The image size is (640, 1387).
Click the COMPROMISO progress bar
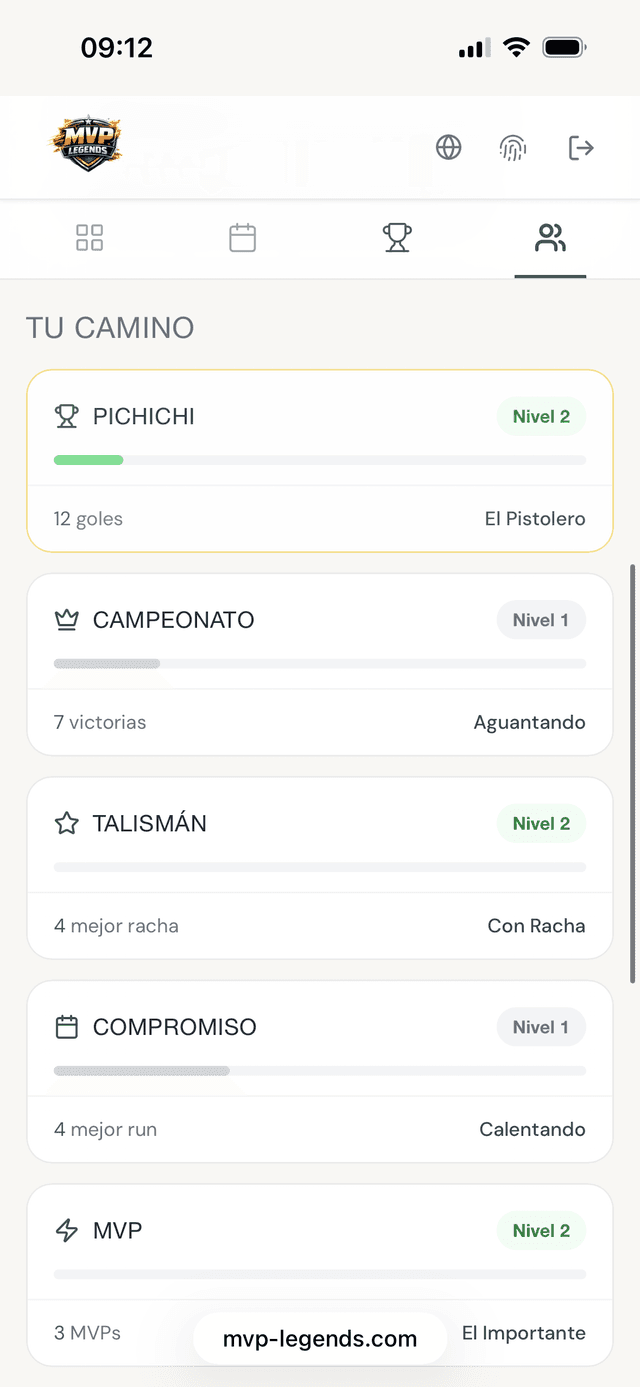(x=320, y=1071)
